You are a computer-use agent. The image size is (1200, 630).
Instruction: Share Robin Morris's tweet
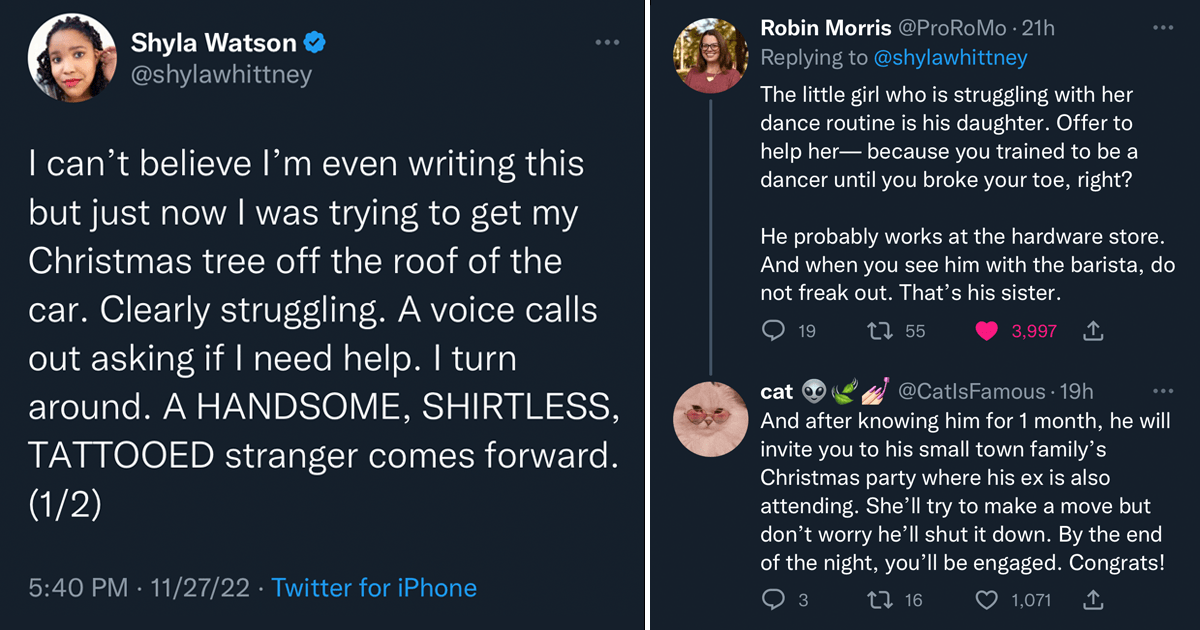click(x=1093, y=330)
